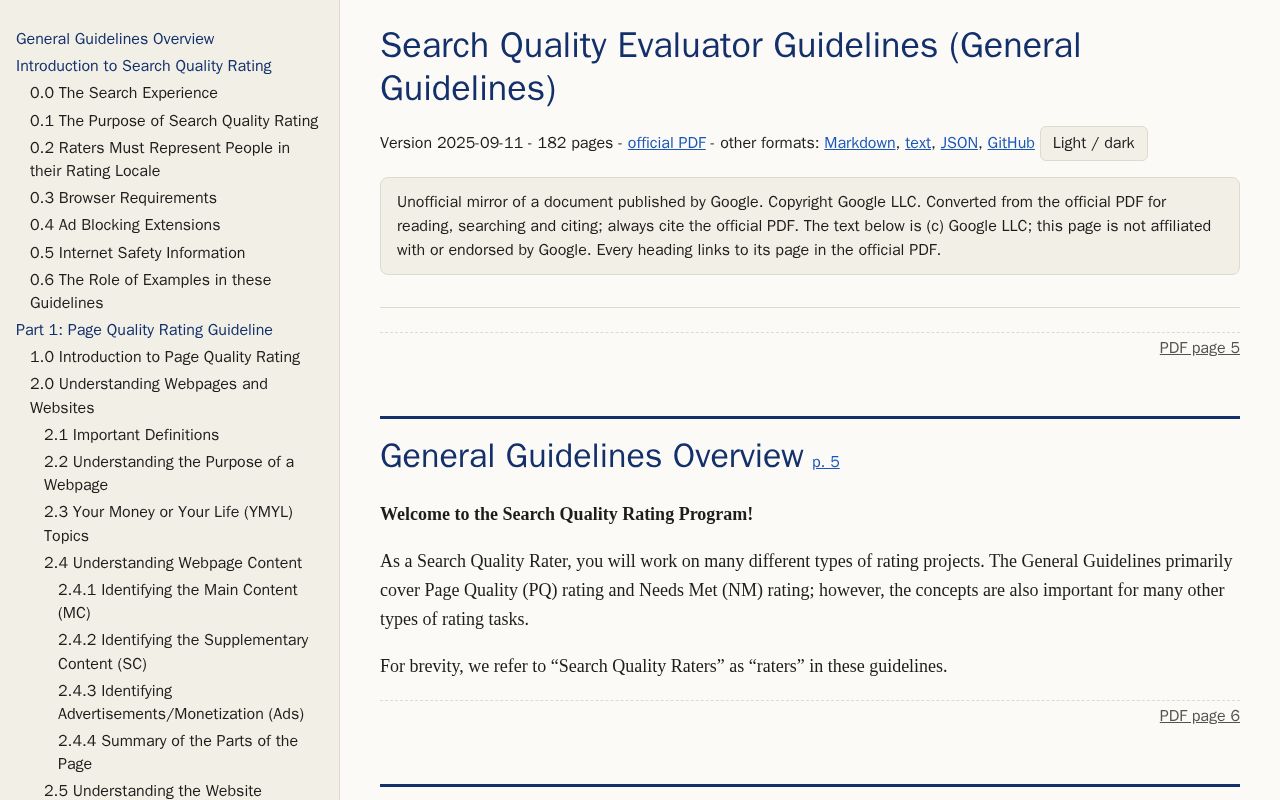
Task: Open 2.4.3 Identifying Advertisements/Monetization
Action: pos(181,702)
